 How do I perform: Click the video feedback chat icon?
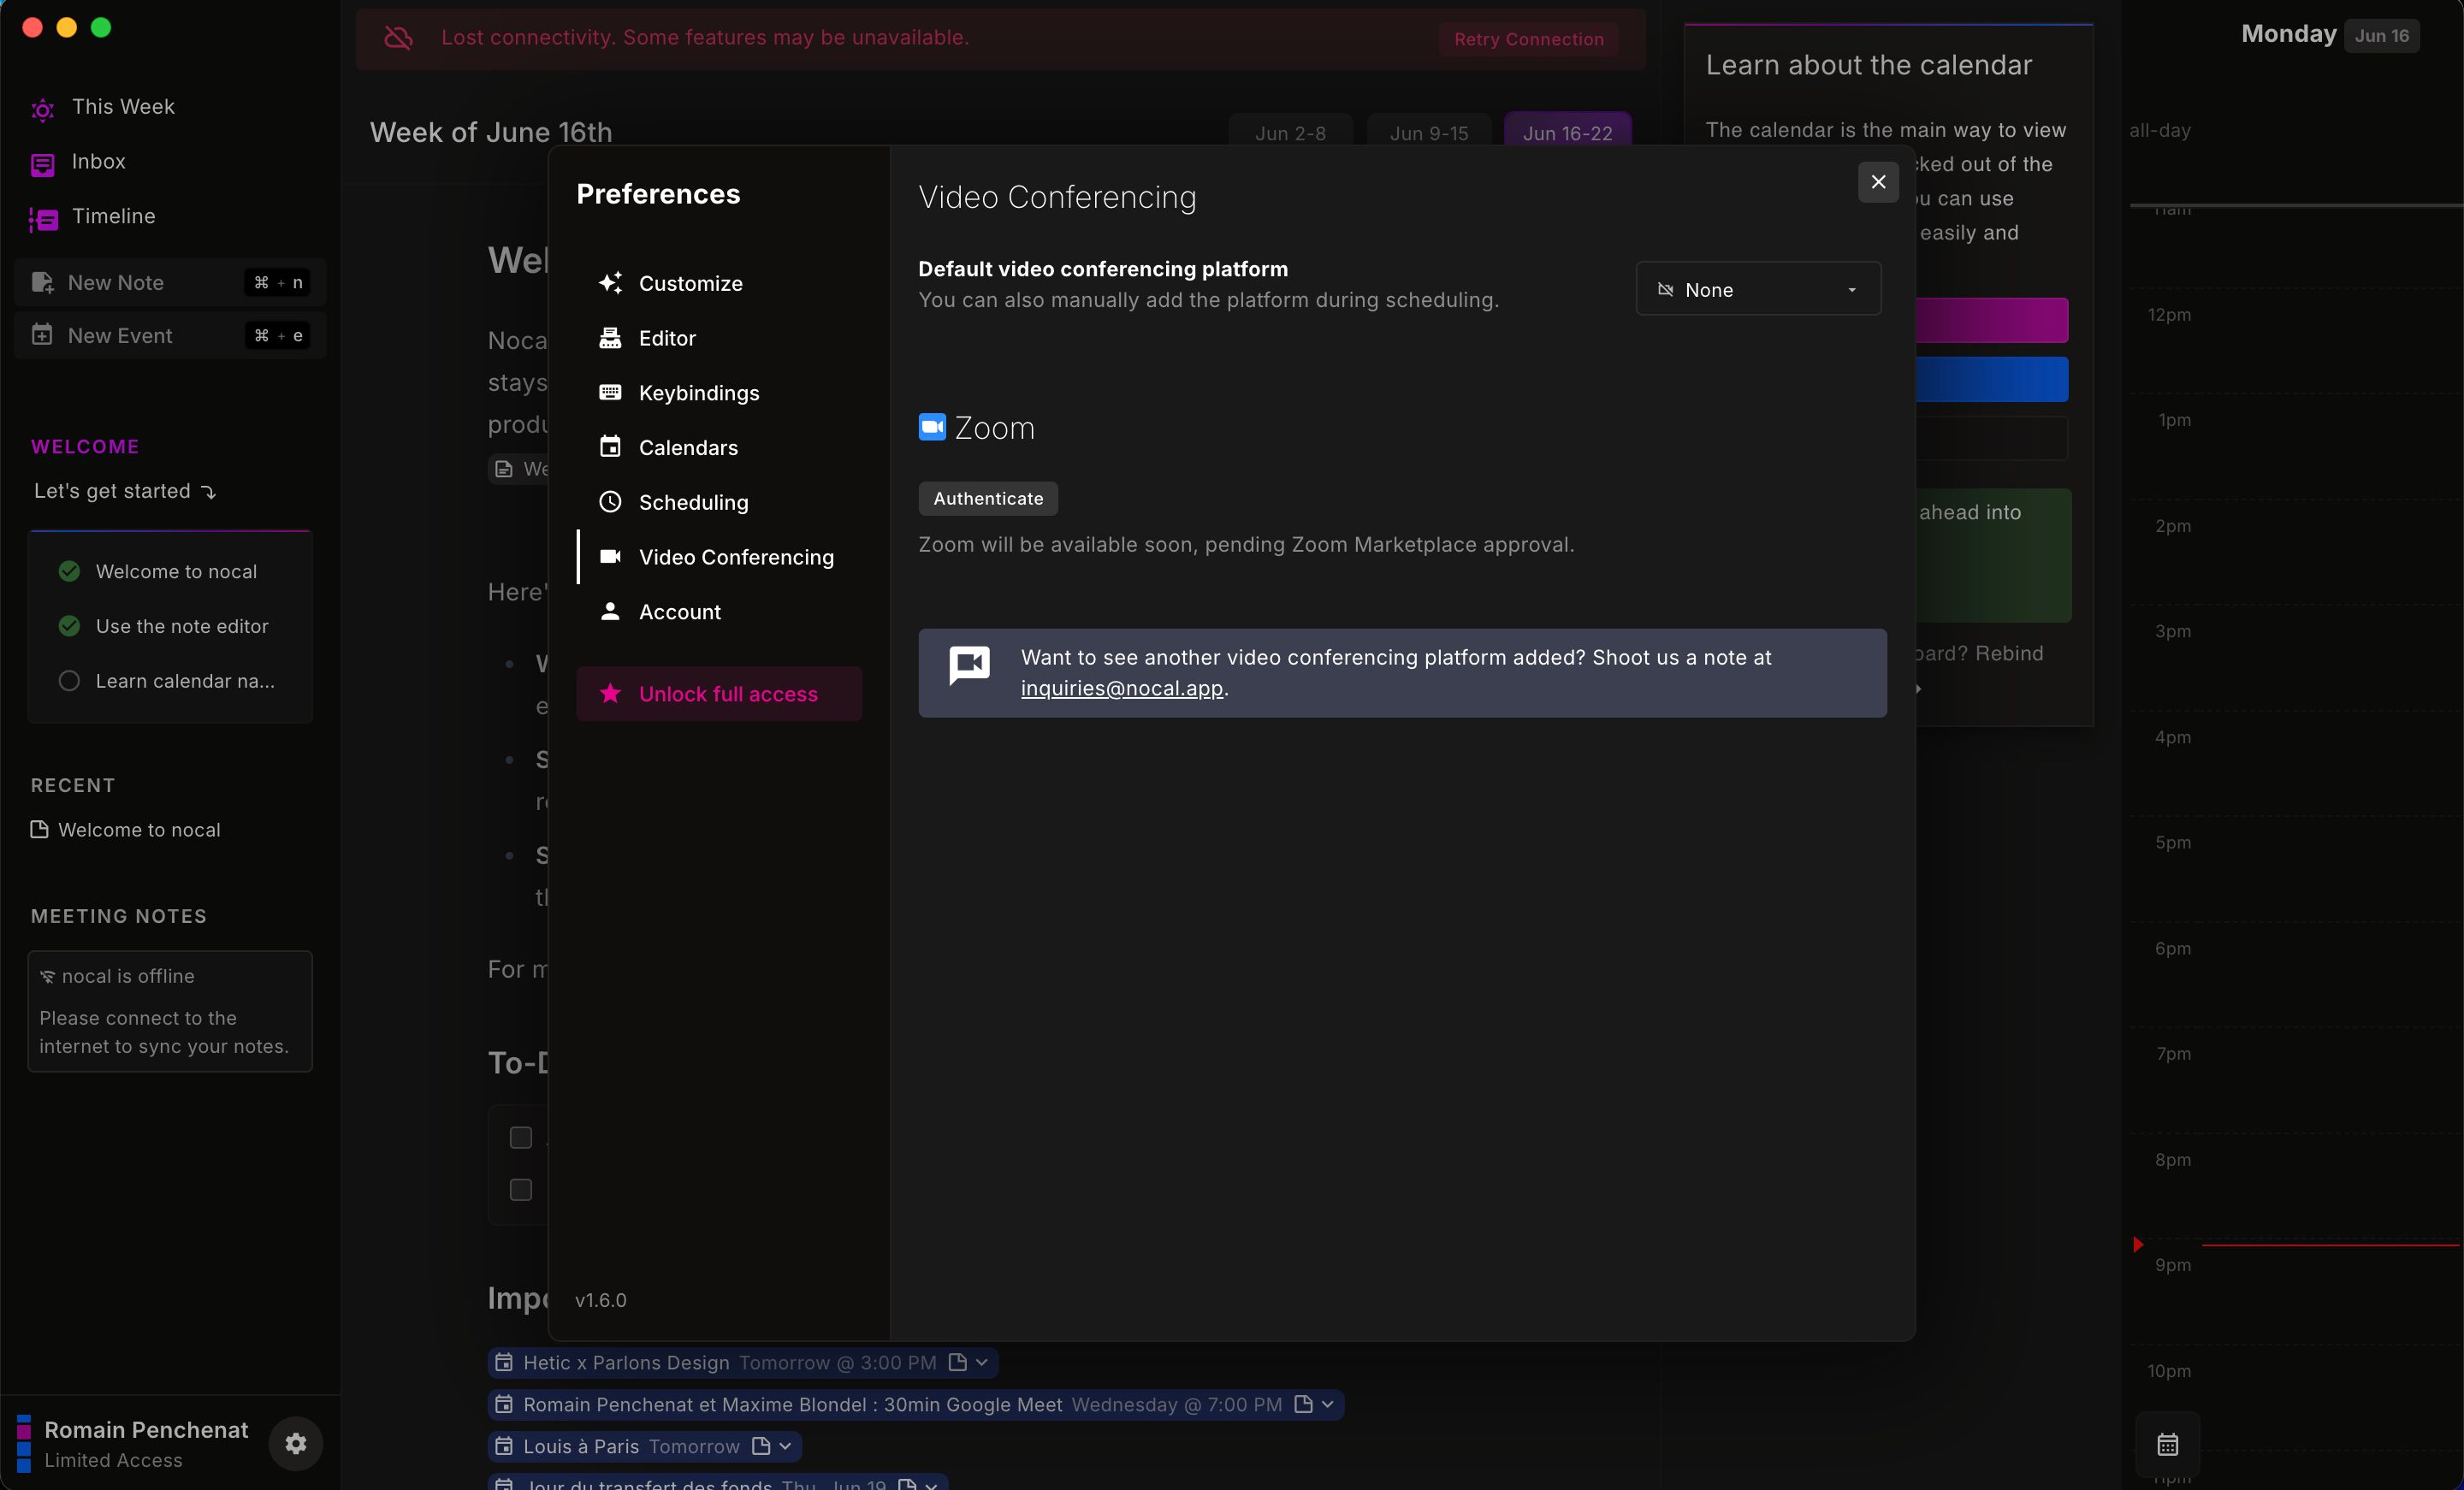coord(969,665)
